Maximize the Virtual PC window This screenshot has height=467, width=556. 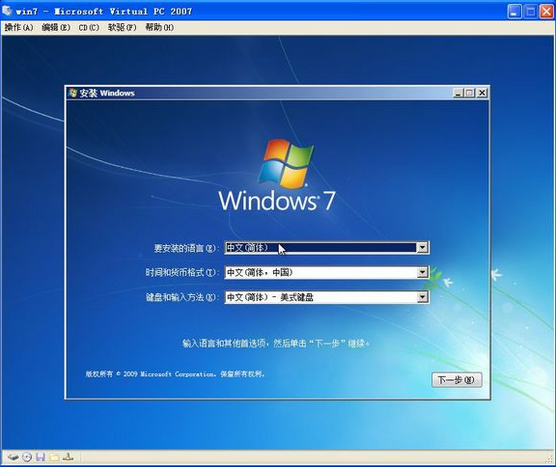tap(530, 11)
